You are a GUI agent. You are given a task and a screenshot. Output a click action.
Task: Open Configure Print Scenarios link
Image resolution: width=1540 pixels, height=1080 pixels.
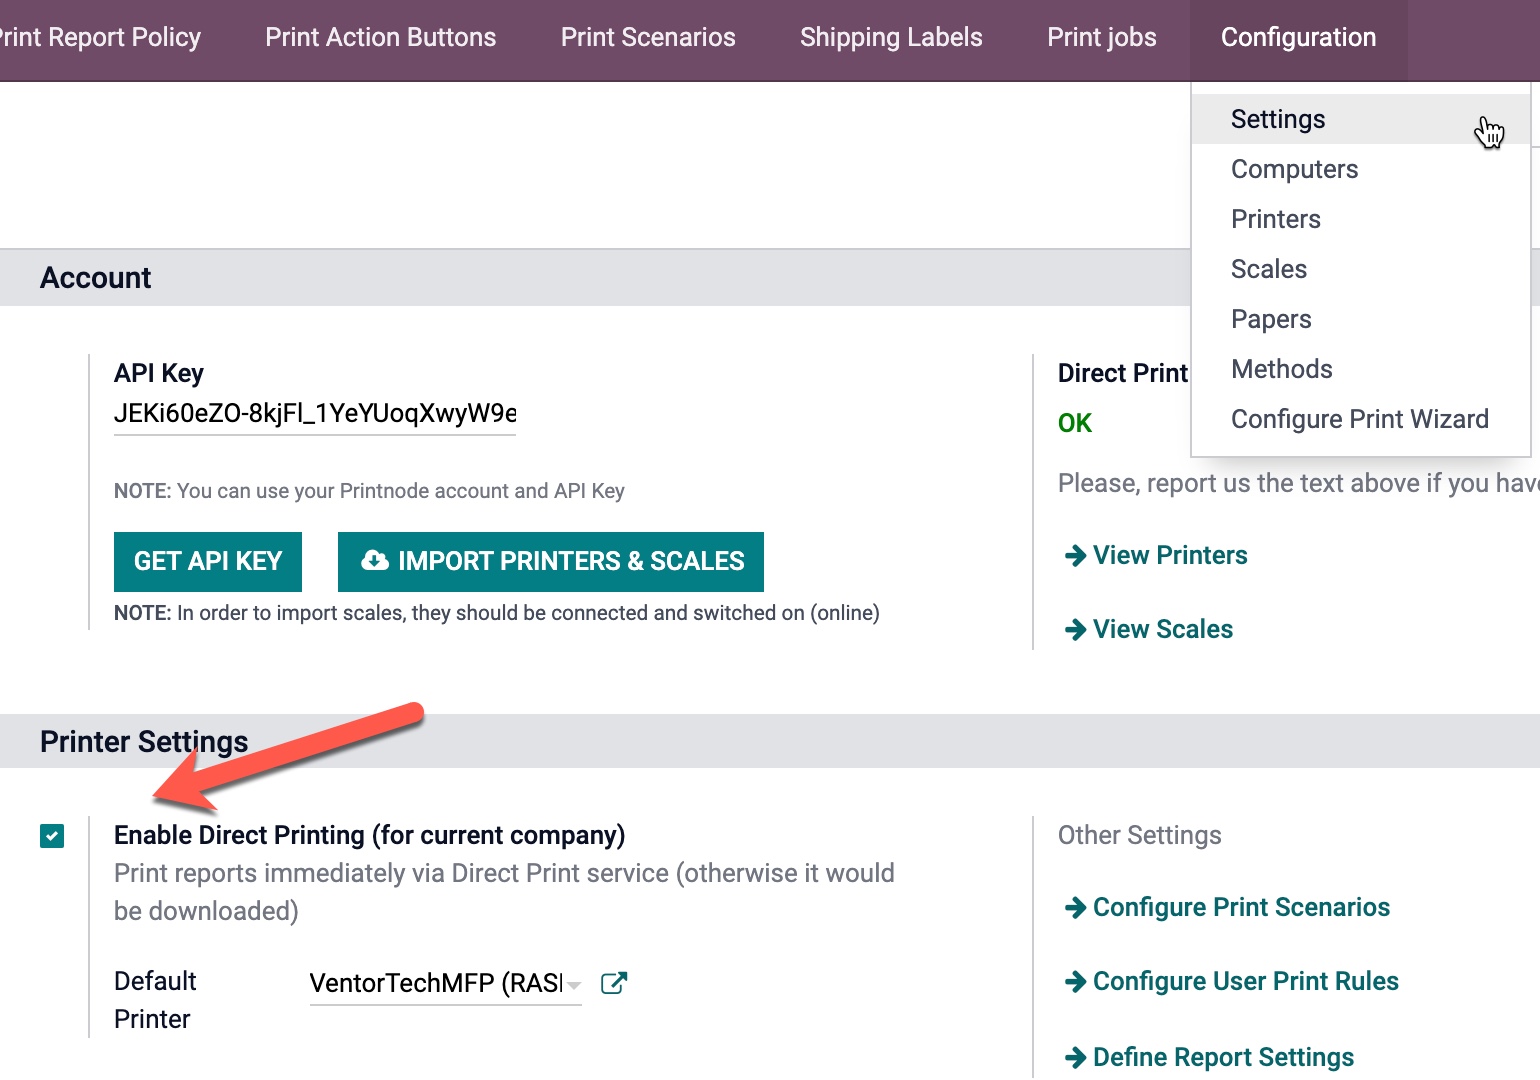point(1241,907)
